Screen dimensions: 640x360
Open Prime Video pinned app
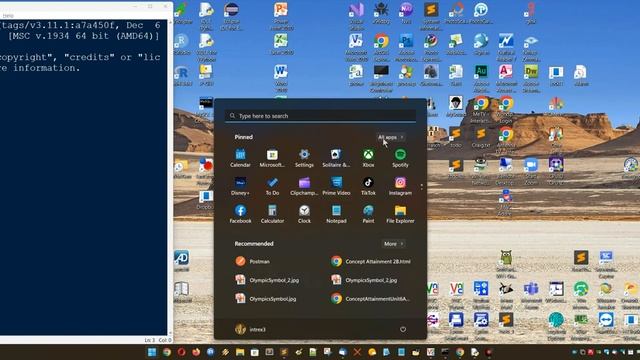coord(336,187)
